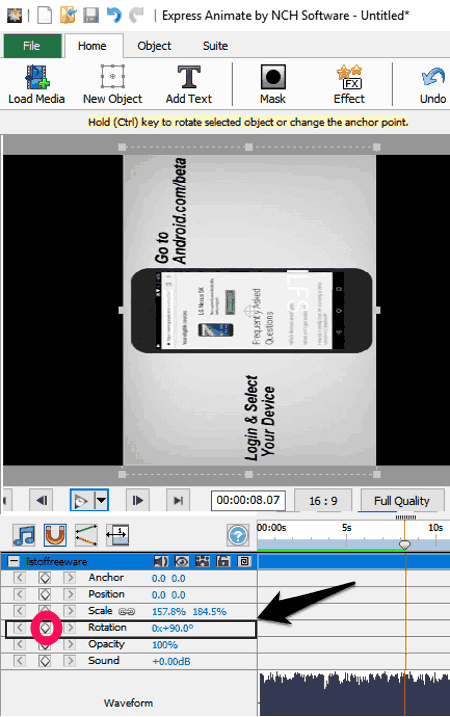Open the Suite ribbon tab

pyautogui.click(x=215, y=46)
